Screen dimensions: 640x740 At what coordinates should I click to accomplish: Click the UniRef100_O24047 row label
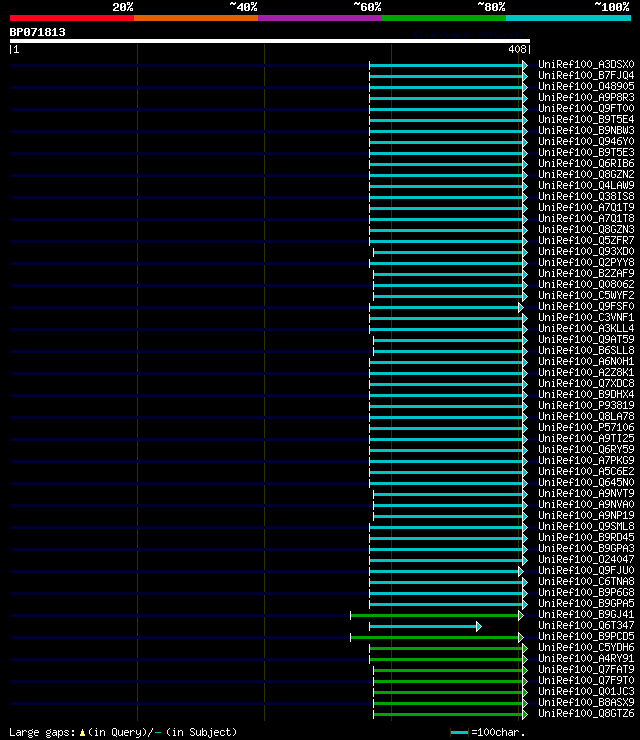[x=586, y=560]
